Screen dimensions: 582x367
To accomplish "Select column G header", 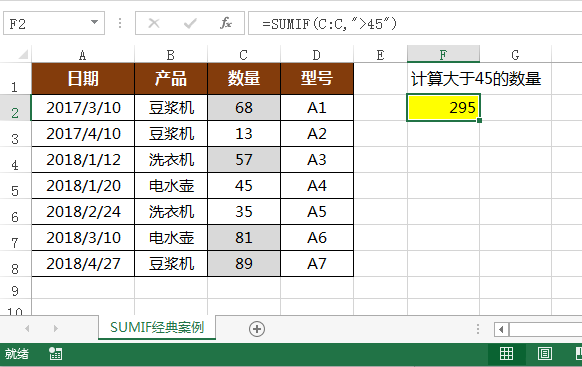I will pos(516,55).
